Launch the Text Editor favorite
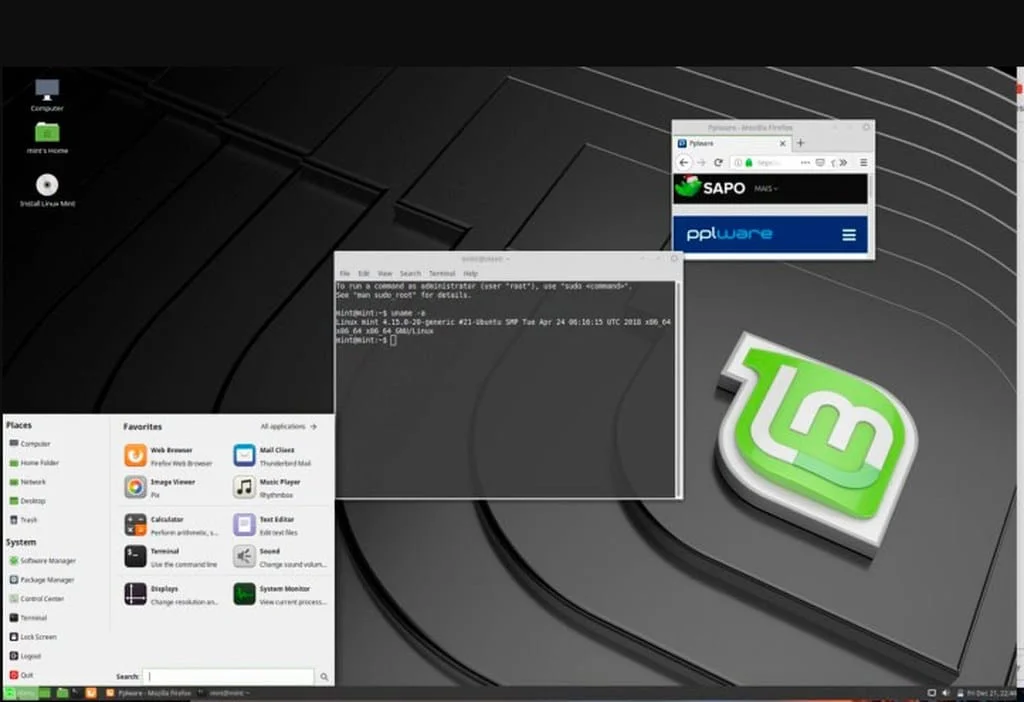This screenshot has width=1024, height=702. point(266,525)
